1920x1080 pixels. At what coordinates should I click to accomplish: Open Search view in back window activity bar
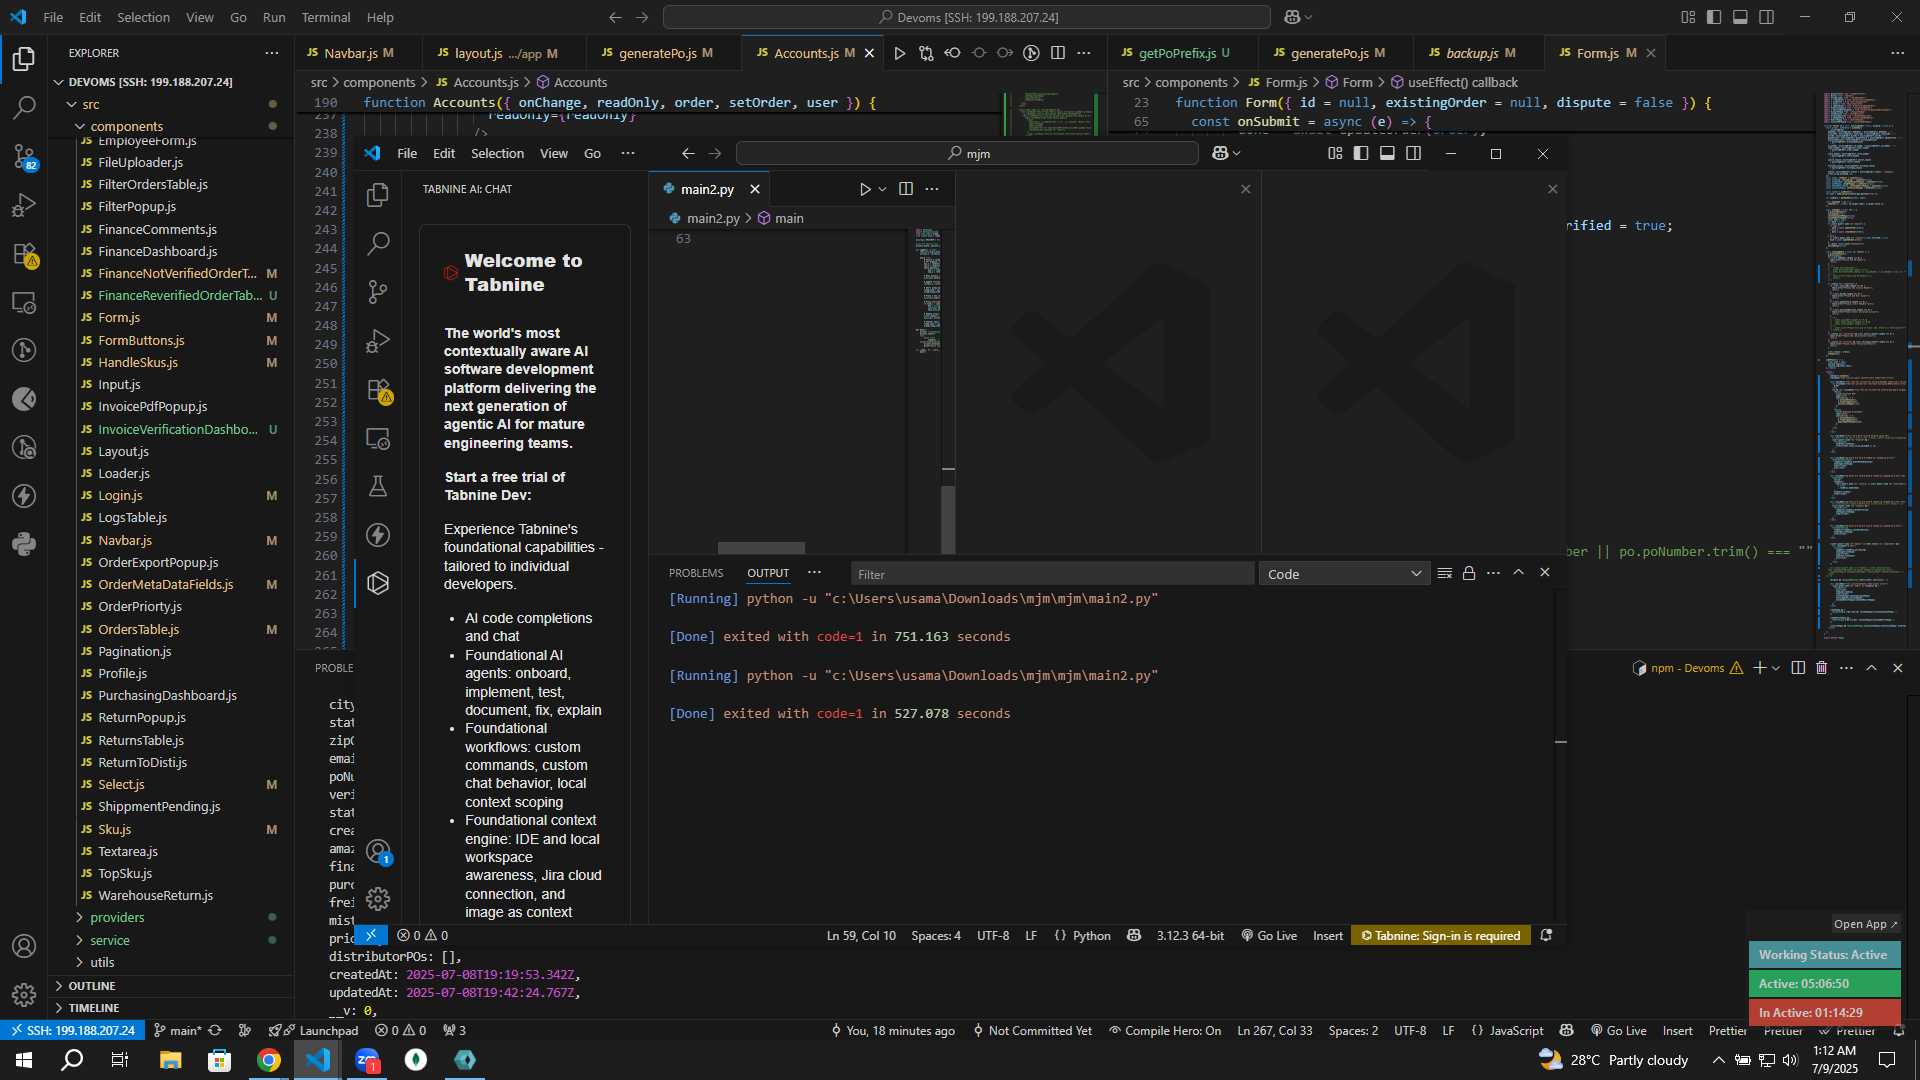point(24,107)
